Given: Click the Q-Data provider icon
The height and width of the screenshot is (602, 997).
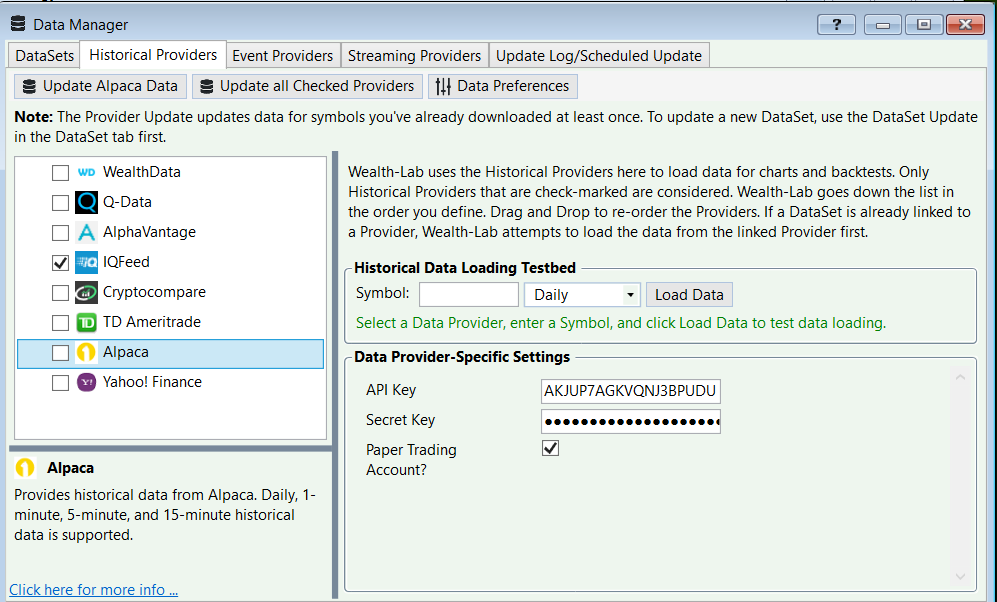Looking at the screenshot, I should (86, 202).
